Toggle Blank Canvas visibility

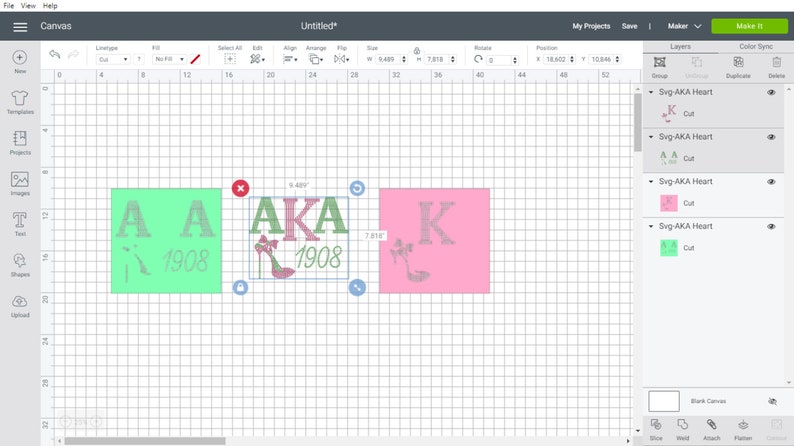(x=772, y=401)
